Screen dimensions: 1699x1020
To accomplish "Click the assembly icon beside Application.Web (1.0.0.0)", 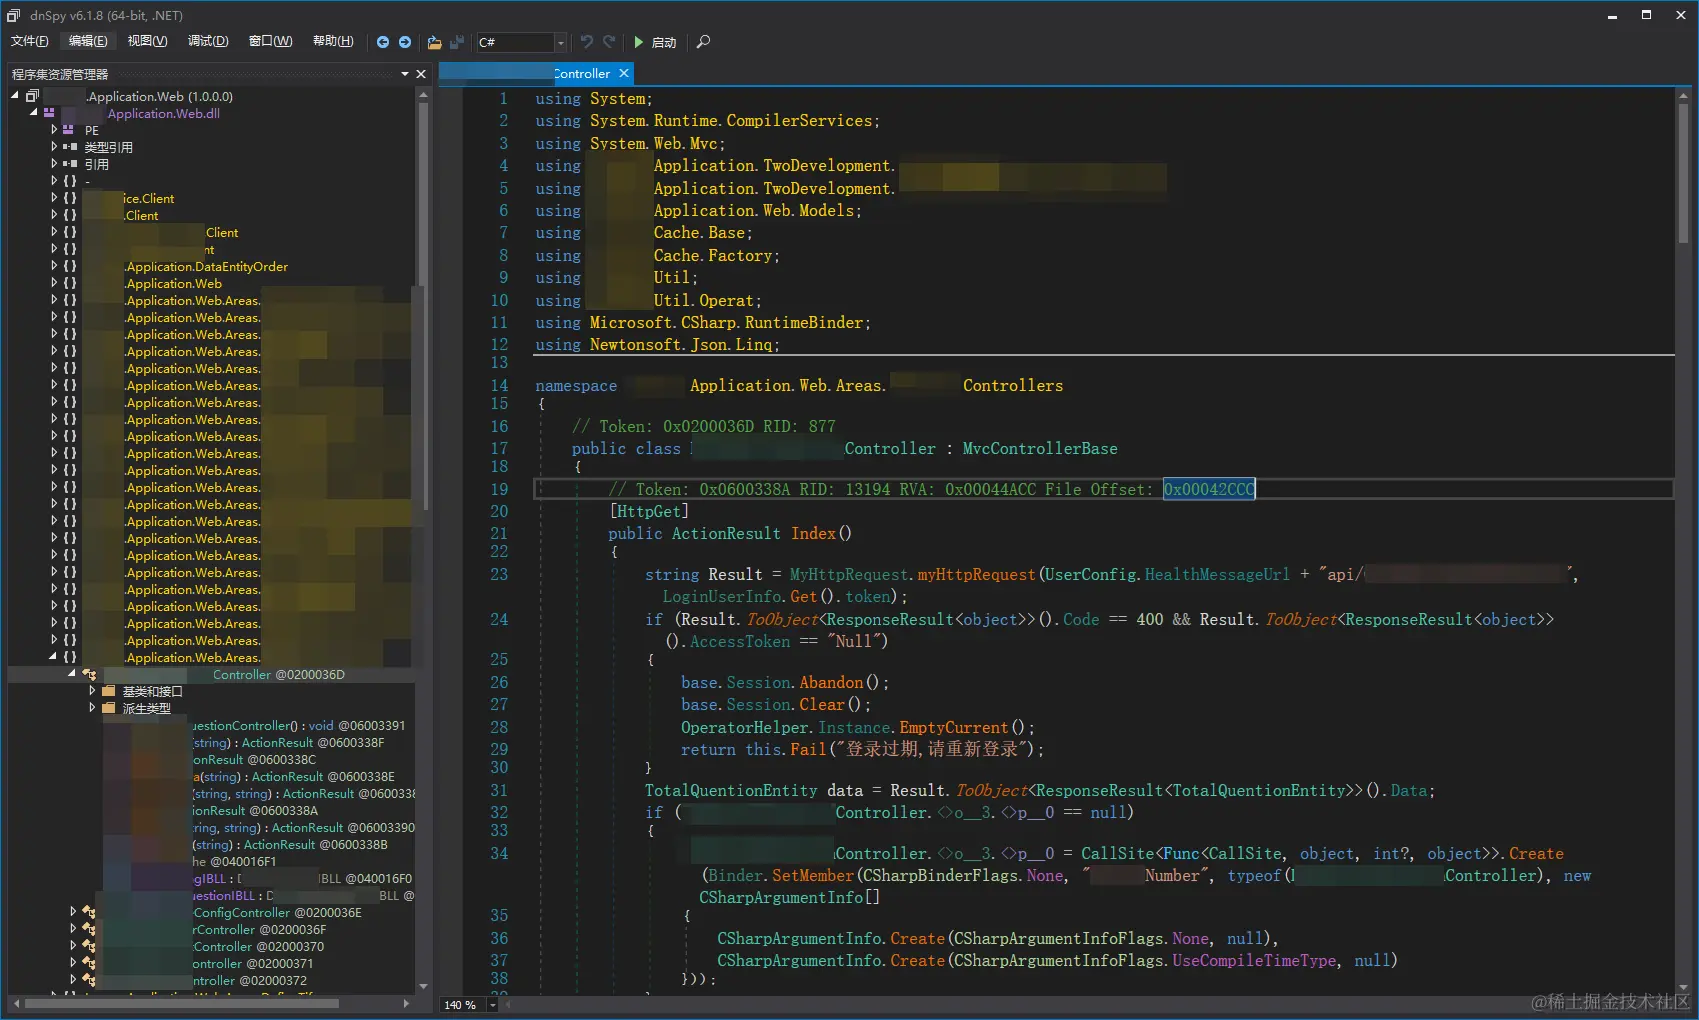I will [32, 96].
